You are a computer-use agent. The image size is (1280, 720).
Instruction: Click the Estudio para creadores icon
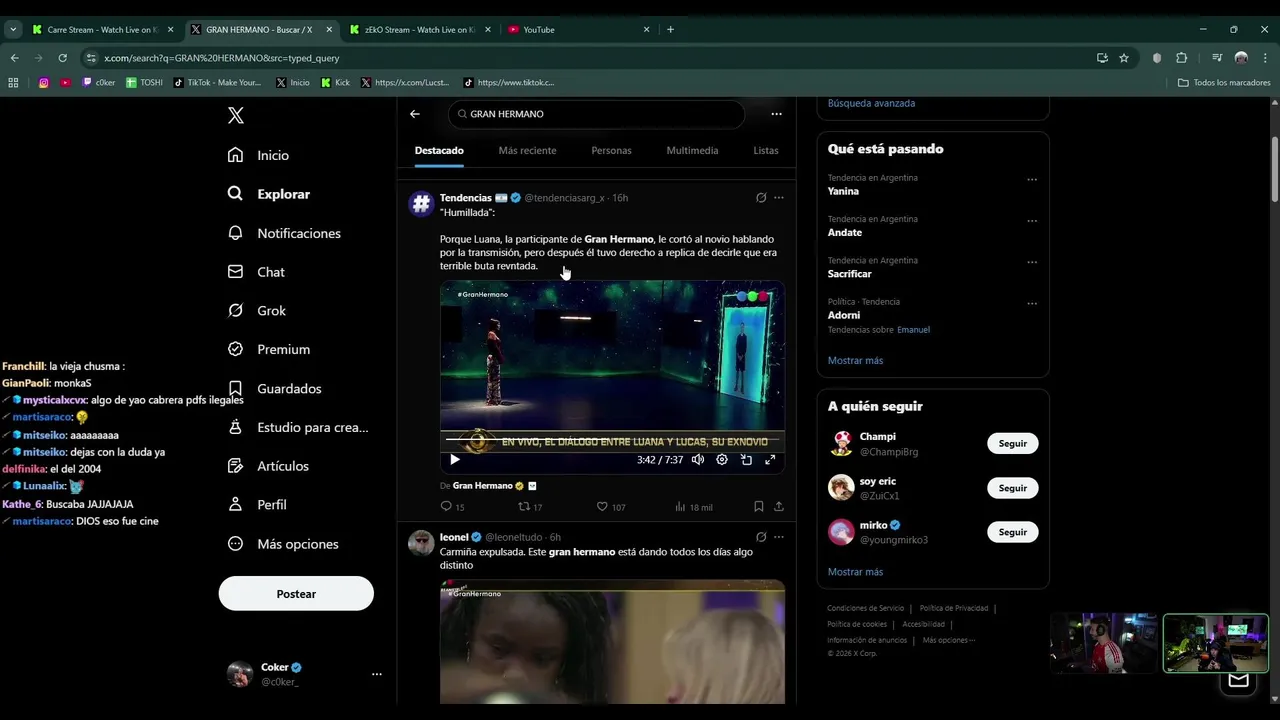pos(236,427)
